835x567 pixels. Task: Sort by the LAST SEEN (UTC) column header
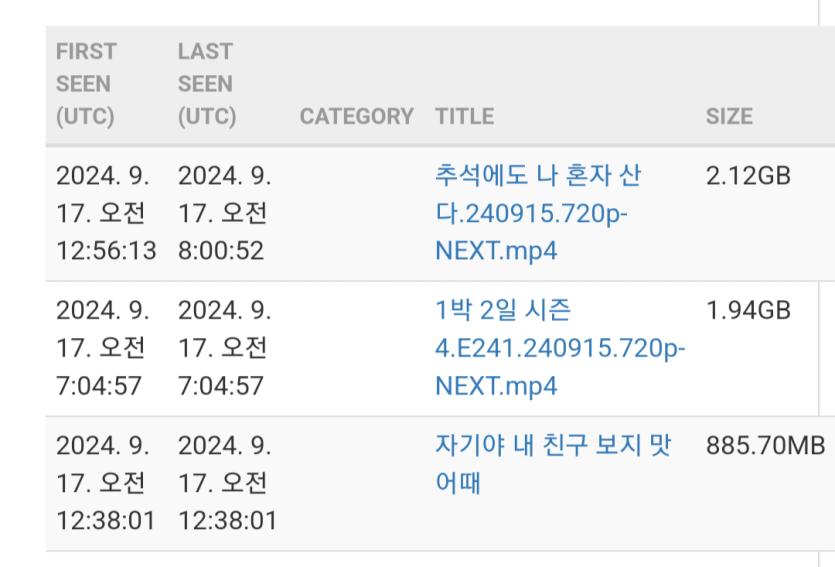click(x=207, y=84)
